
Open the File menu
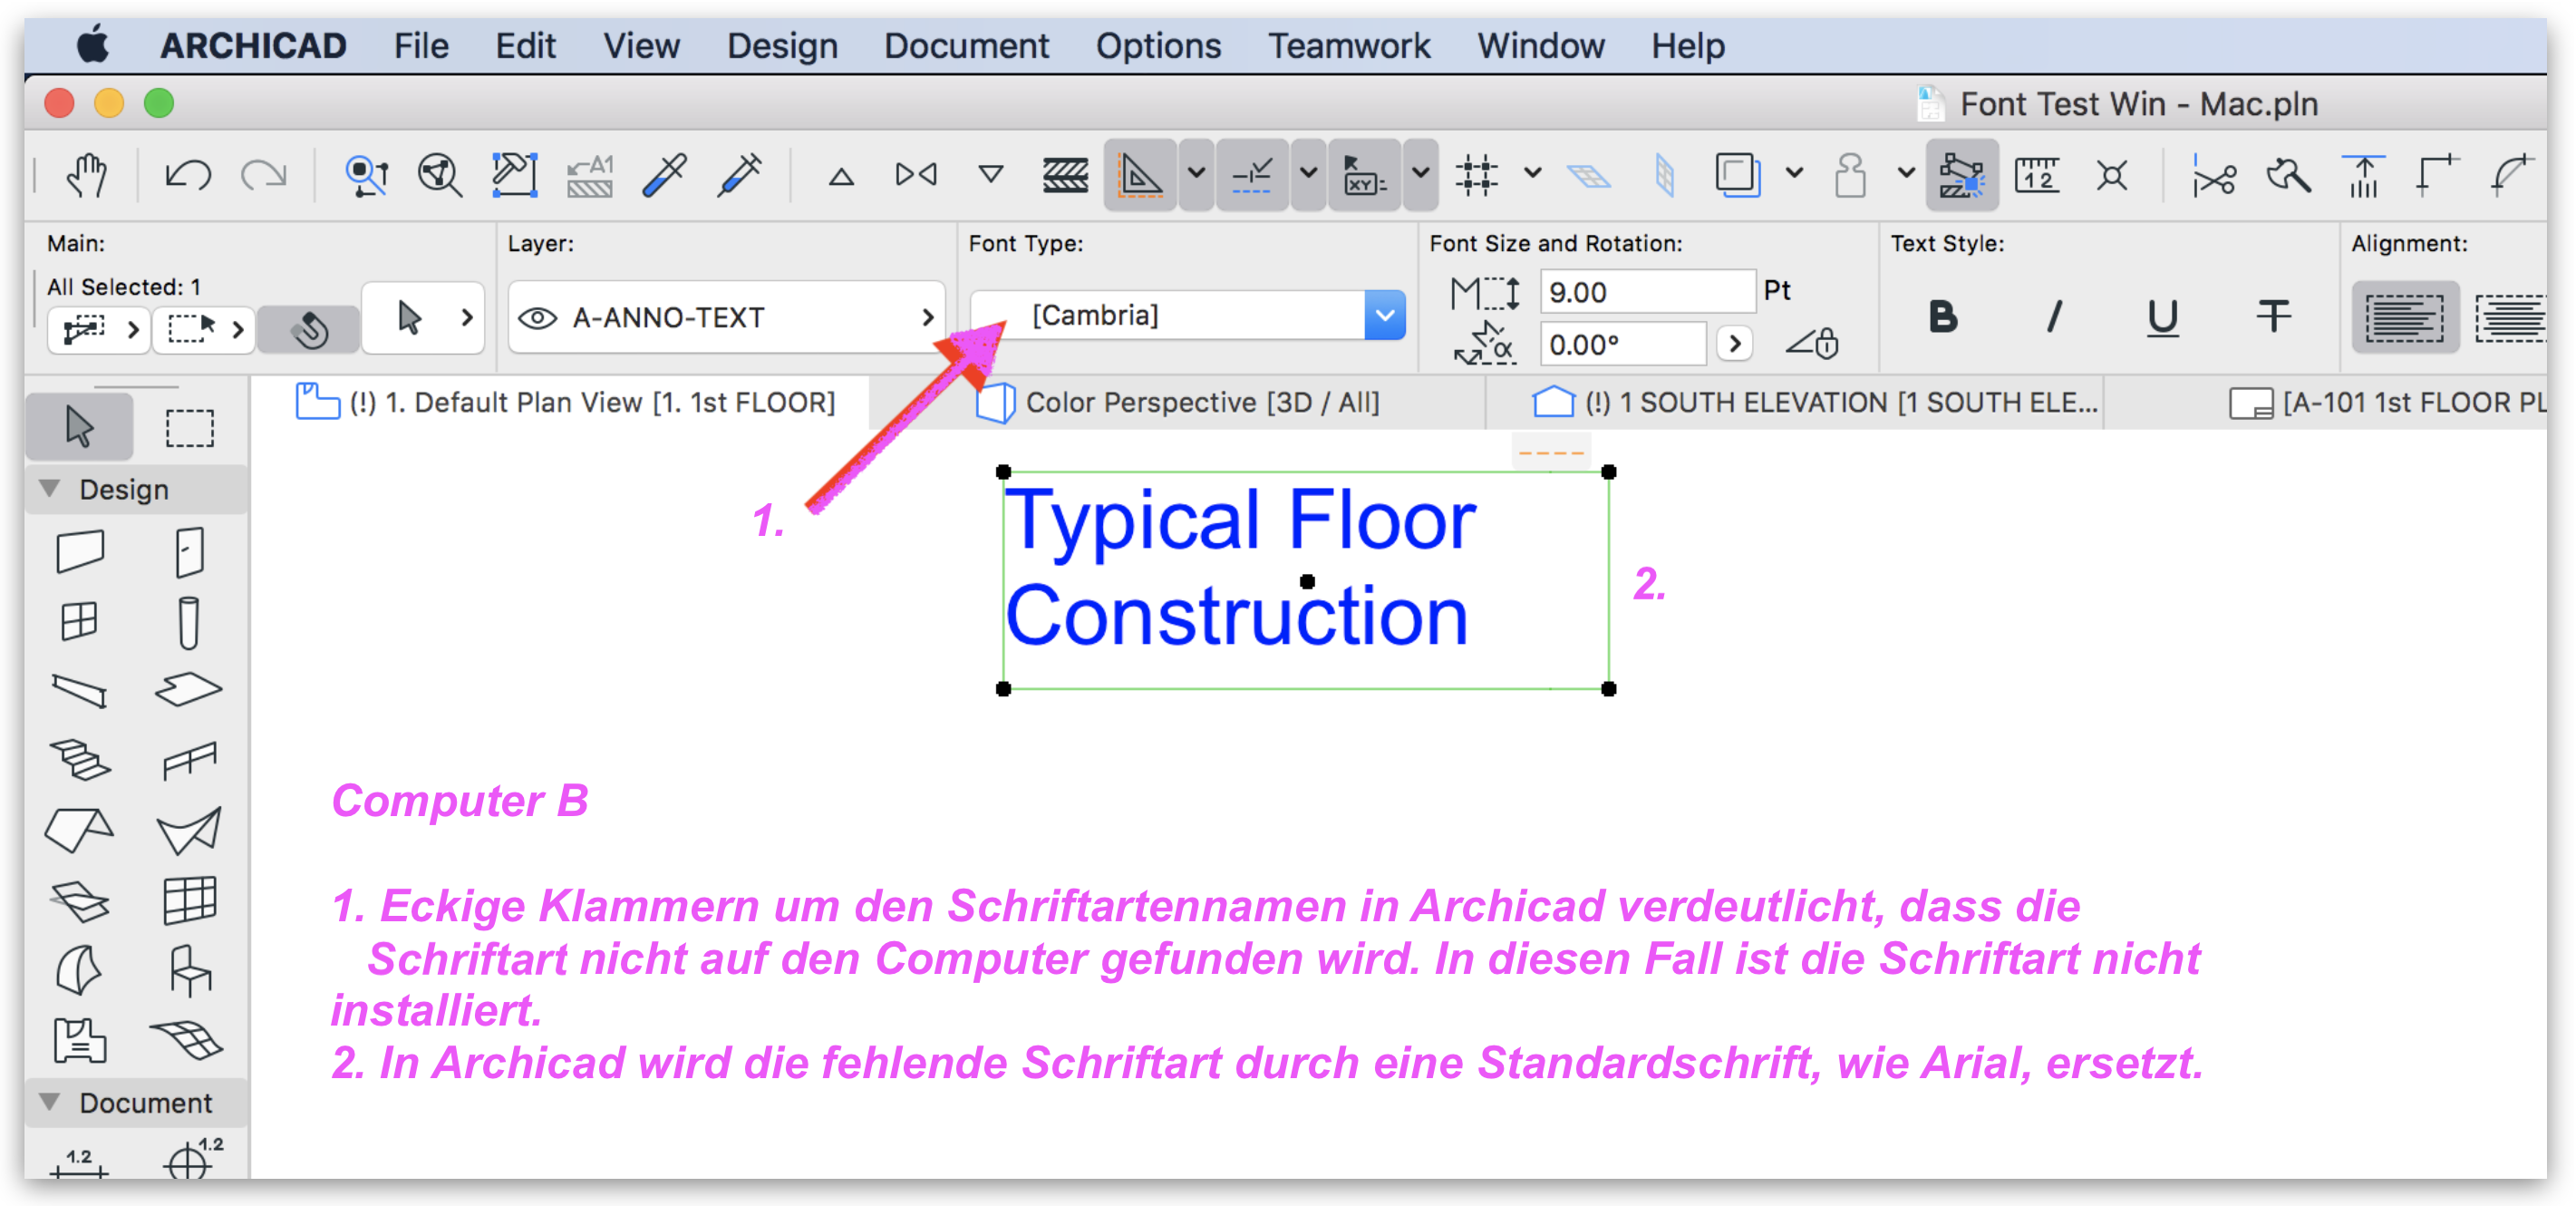point(421,46)
